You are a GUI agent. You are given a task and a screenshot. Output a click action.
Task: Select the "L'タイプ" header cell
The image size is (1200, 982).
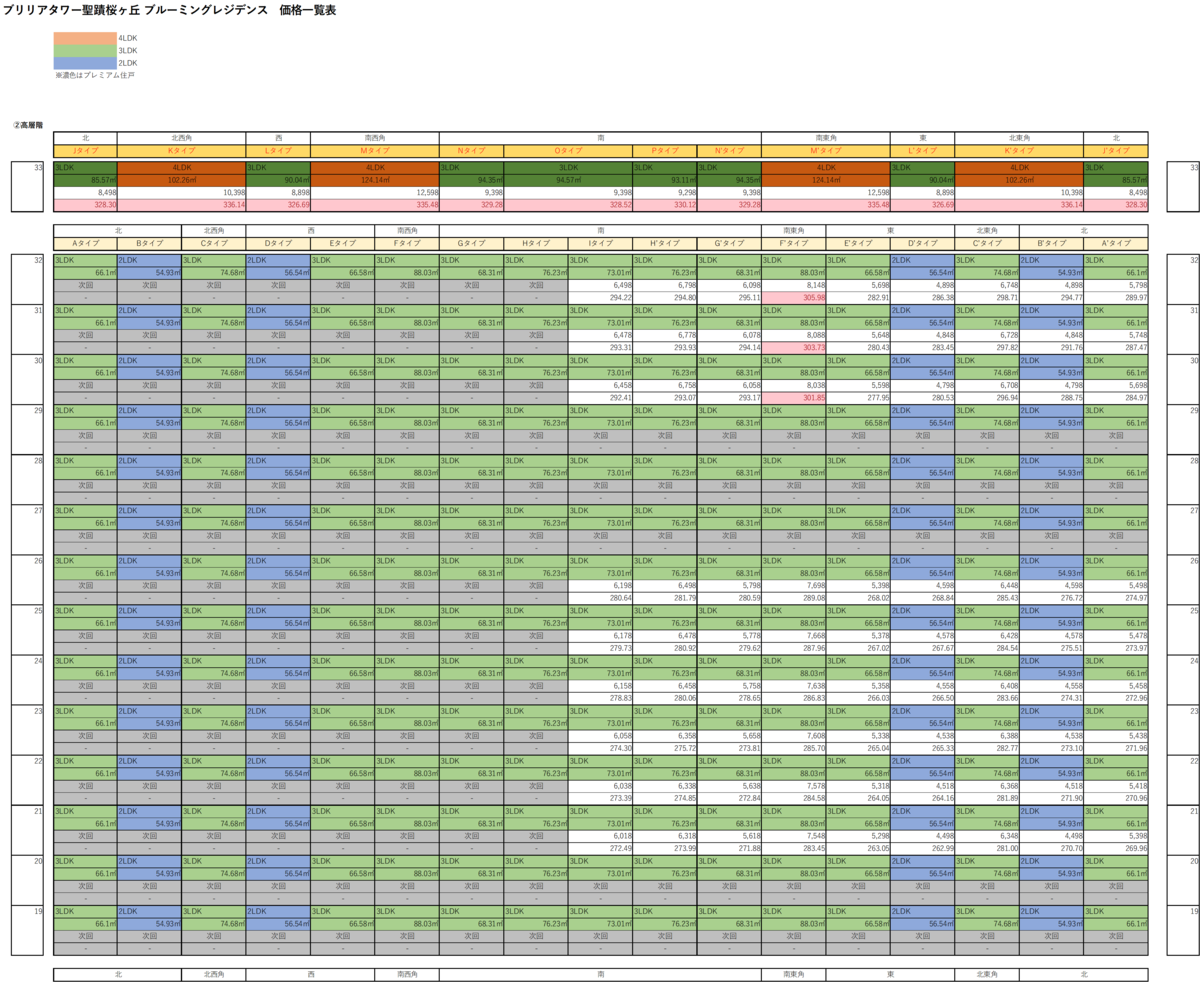pyautogui.click(x=922, y=150)
